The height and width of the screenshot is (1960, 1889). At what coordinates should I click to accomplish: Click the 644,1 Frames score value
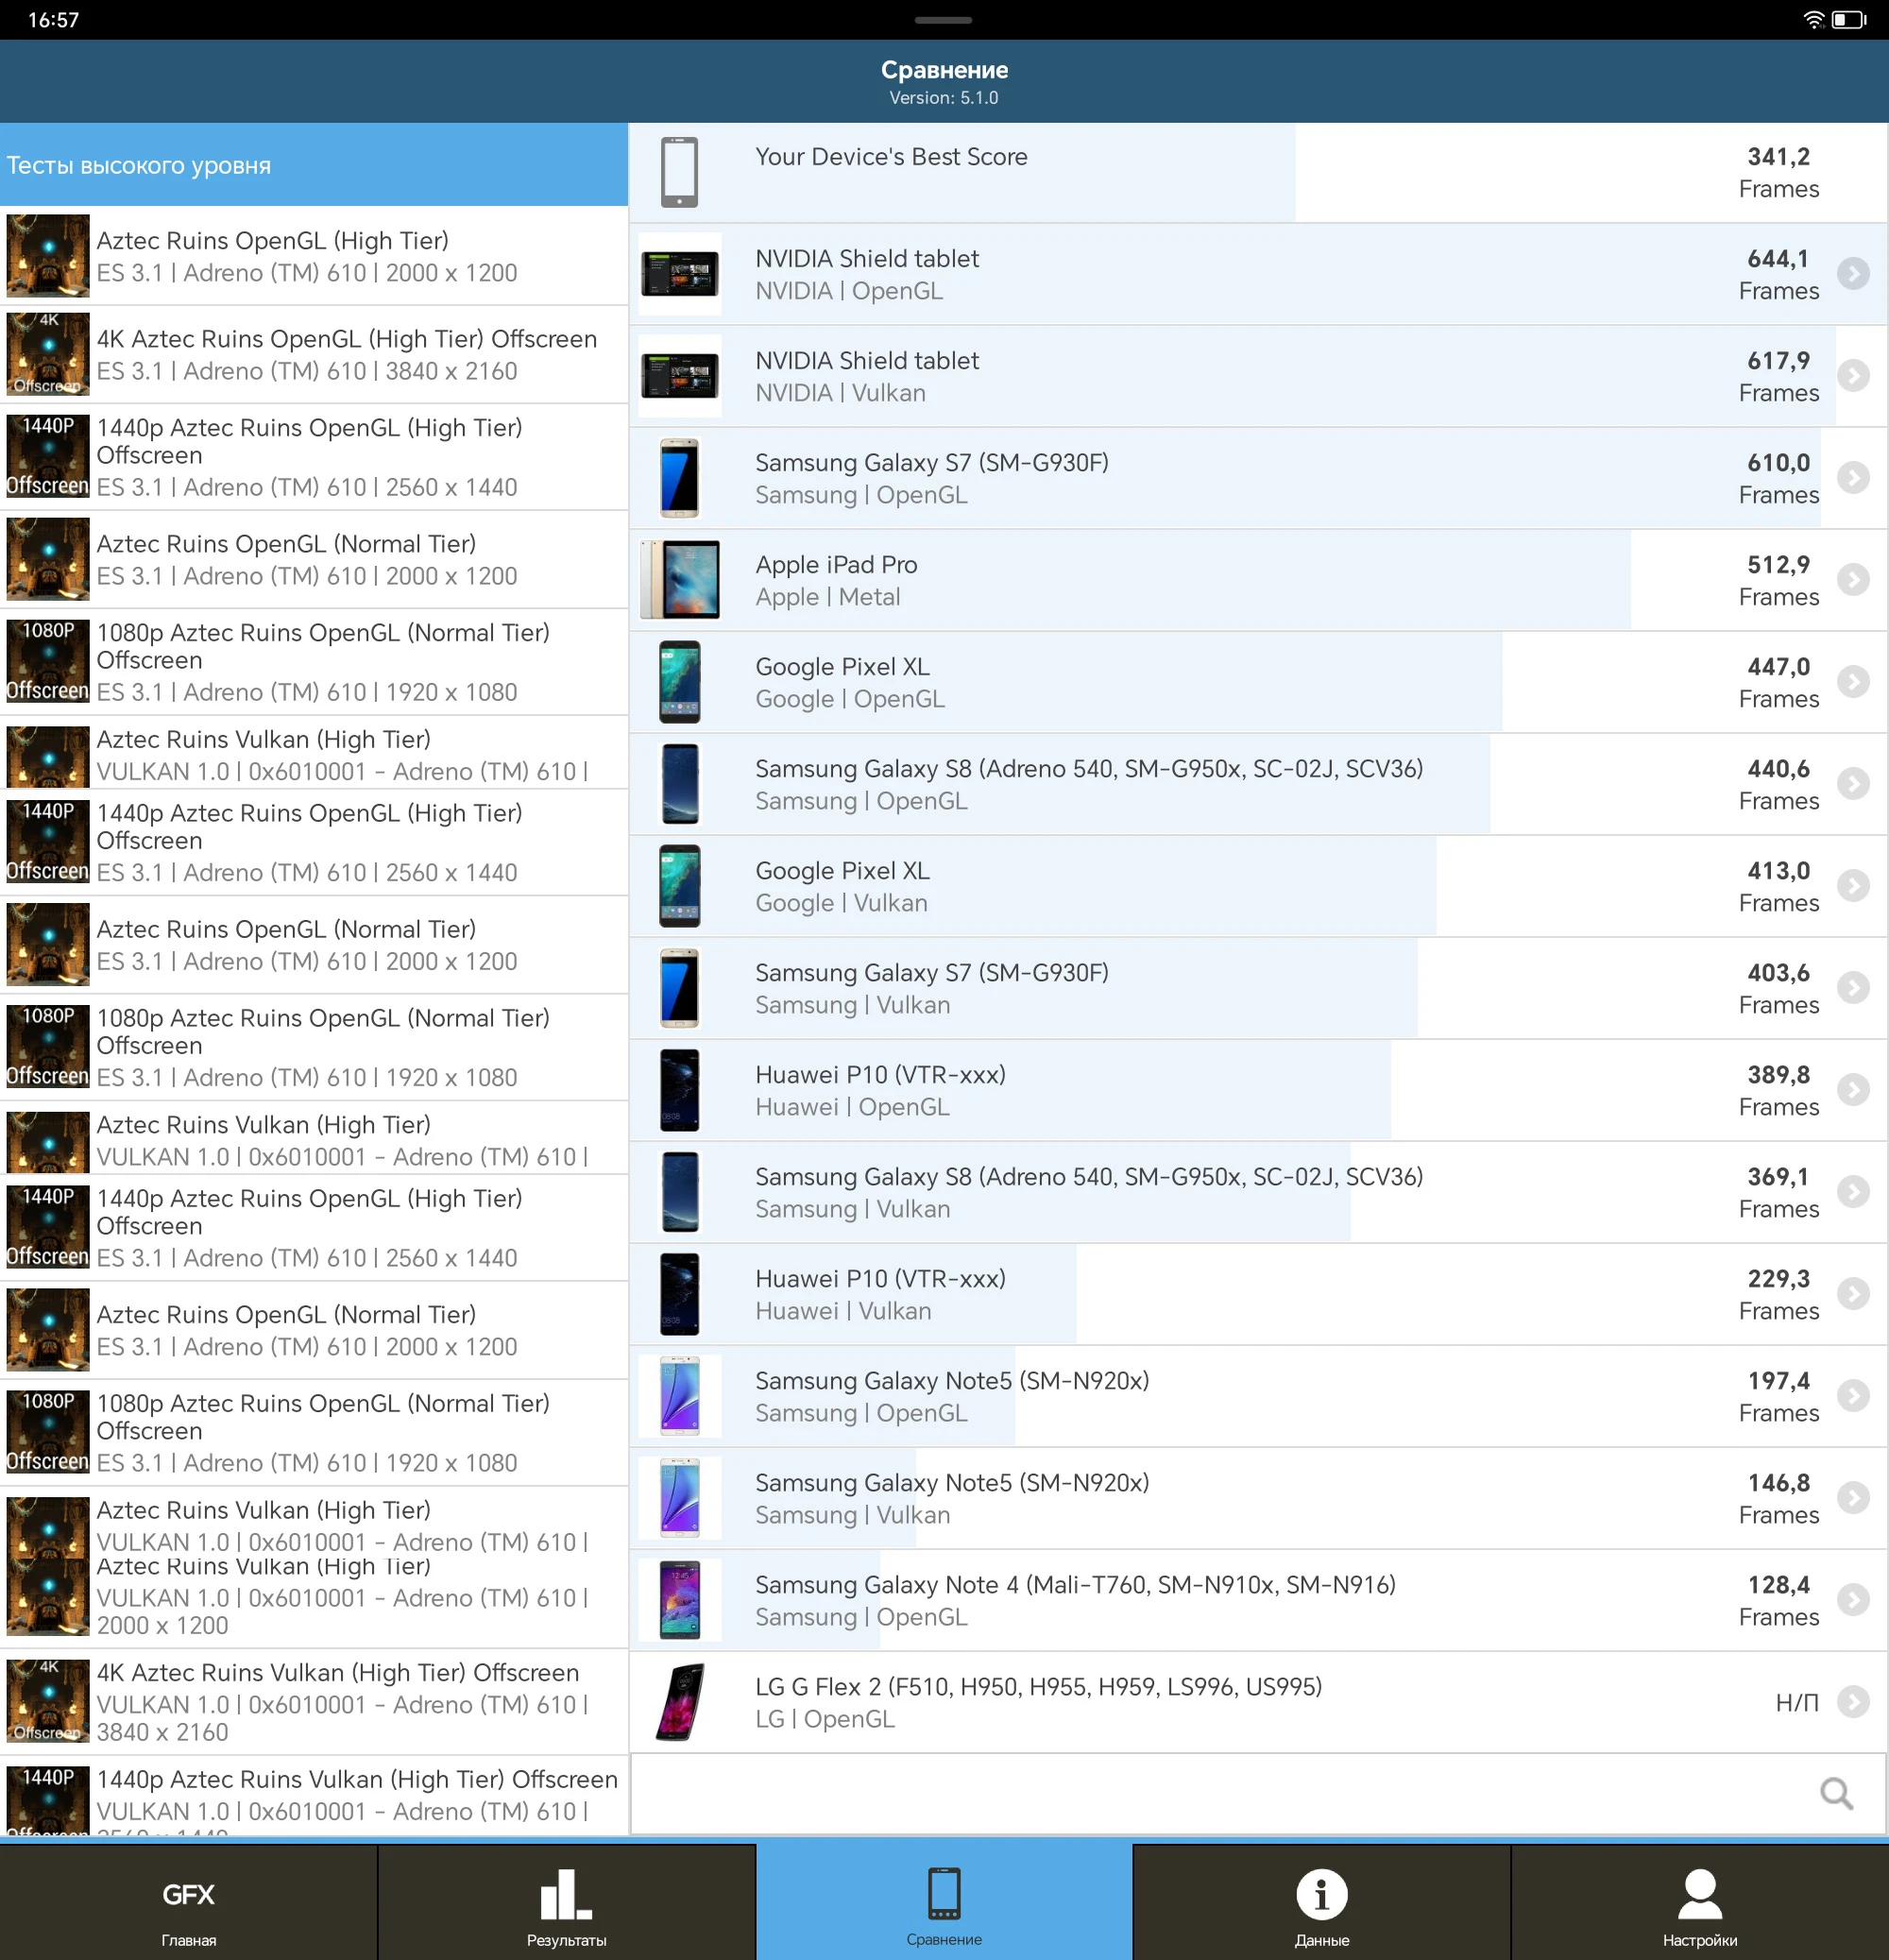click(x=1779, y=274)
